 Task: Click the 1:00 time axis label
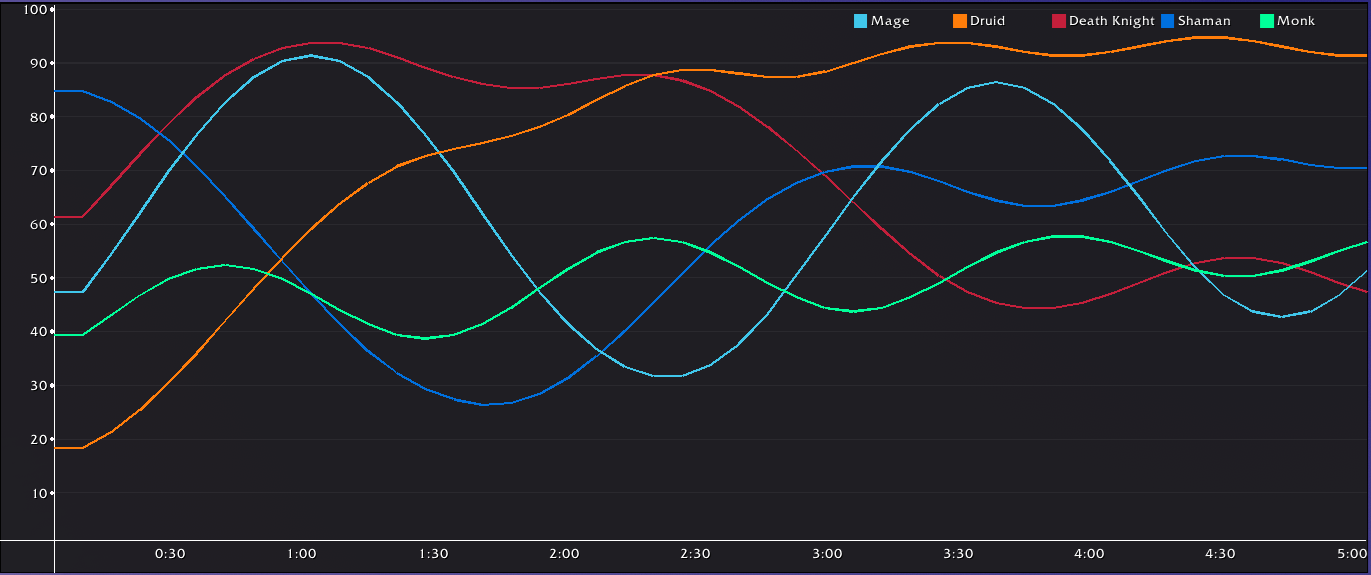(301, 554)
